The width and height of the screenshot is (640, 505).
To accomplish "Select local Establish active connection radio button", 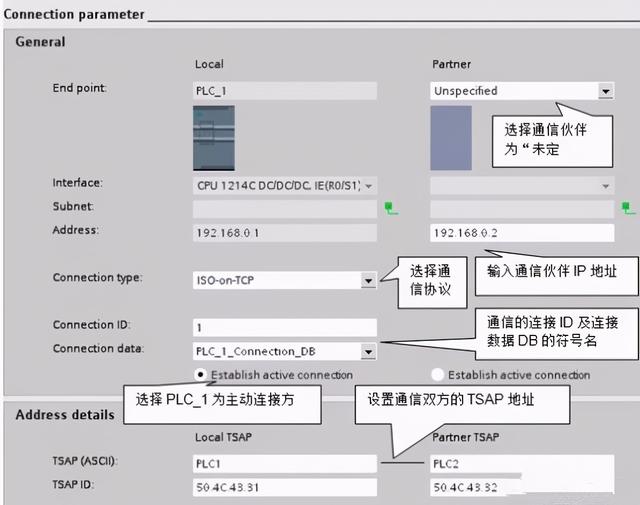I will (x=201, y=375).
